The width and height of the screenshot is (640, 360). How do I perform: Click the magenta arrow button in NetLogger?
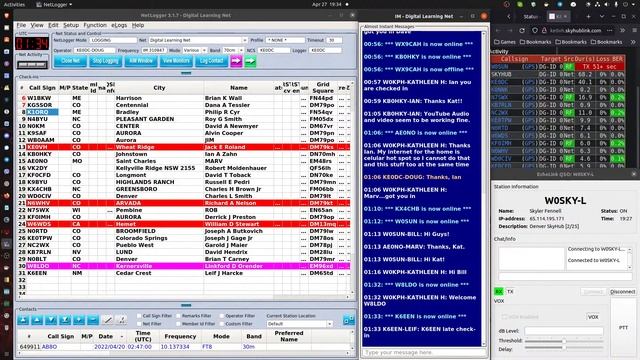(x=236, y=61)
